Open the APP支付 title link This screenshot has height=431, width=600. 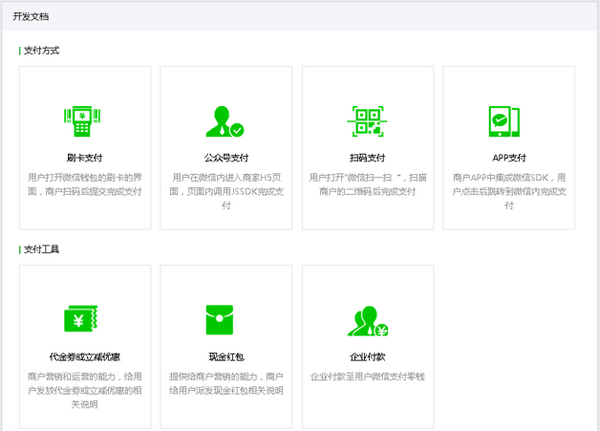coord(508,158)
